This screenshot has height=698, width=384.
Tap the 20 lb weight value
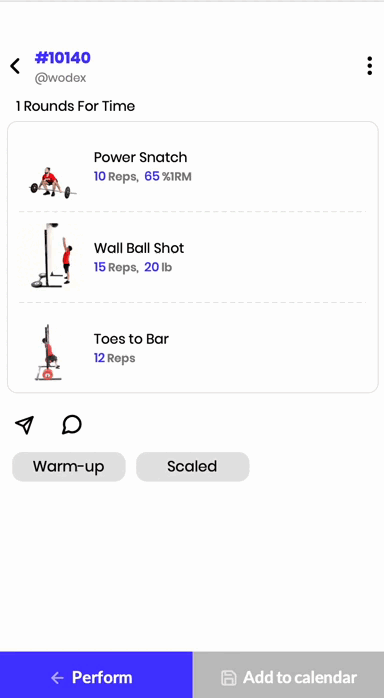pyautogui.click(x=158, y=267)
